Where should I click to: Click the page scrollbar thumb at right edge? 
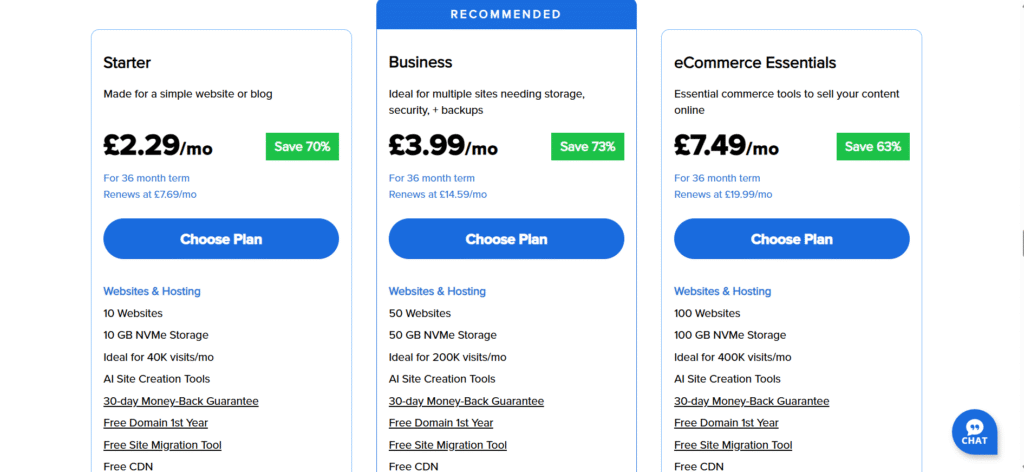point(1022,243)
